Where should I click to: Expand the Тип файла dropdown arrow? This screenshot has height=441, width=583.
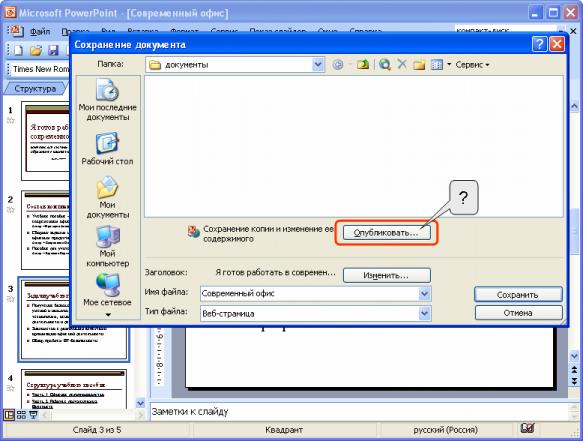tap(425, 313)
